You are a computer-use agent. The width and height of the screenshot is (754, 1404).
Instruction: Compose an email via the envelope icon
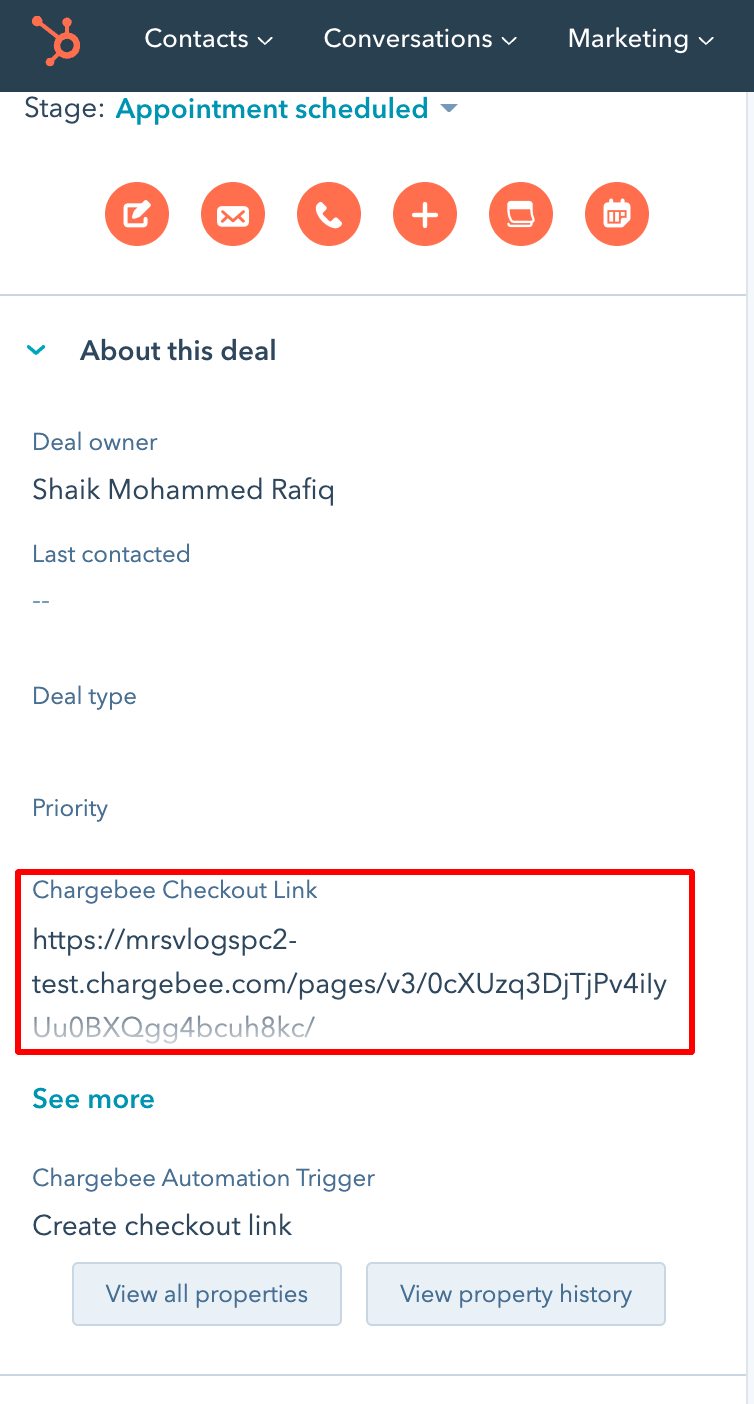(x=233, y=214)
